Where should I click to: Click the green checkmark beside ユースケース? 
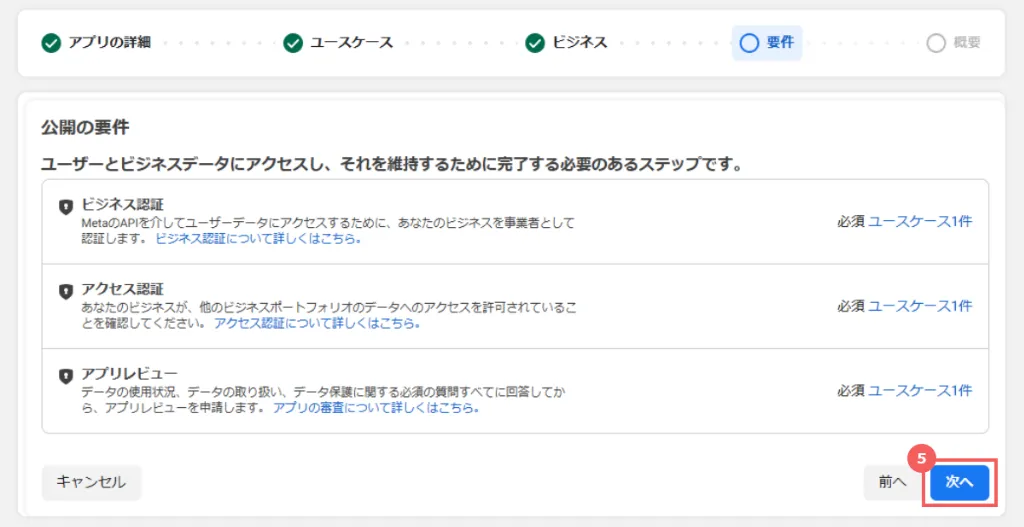tap(293, 43)
